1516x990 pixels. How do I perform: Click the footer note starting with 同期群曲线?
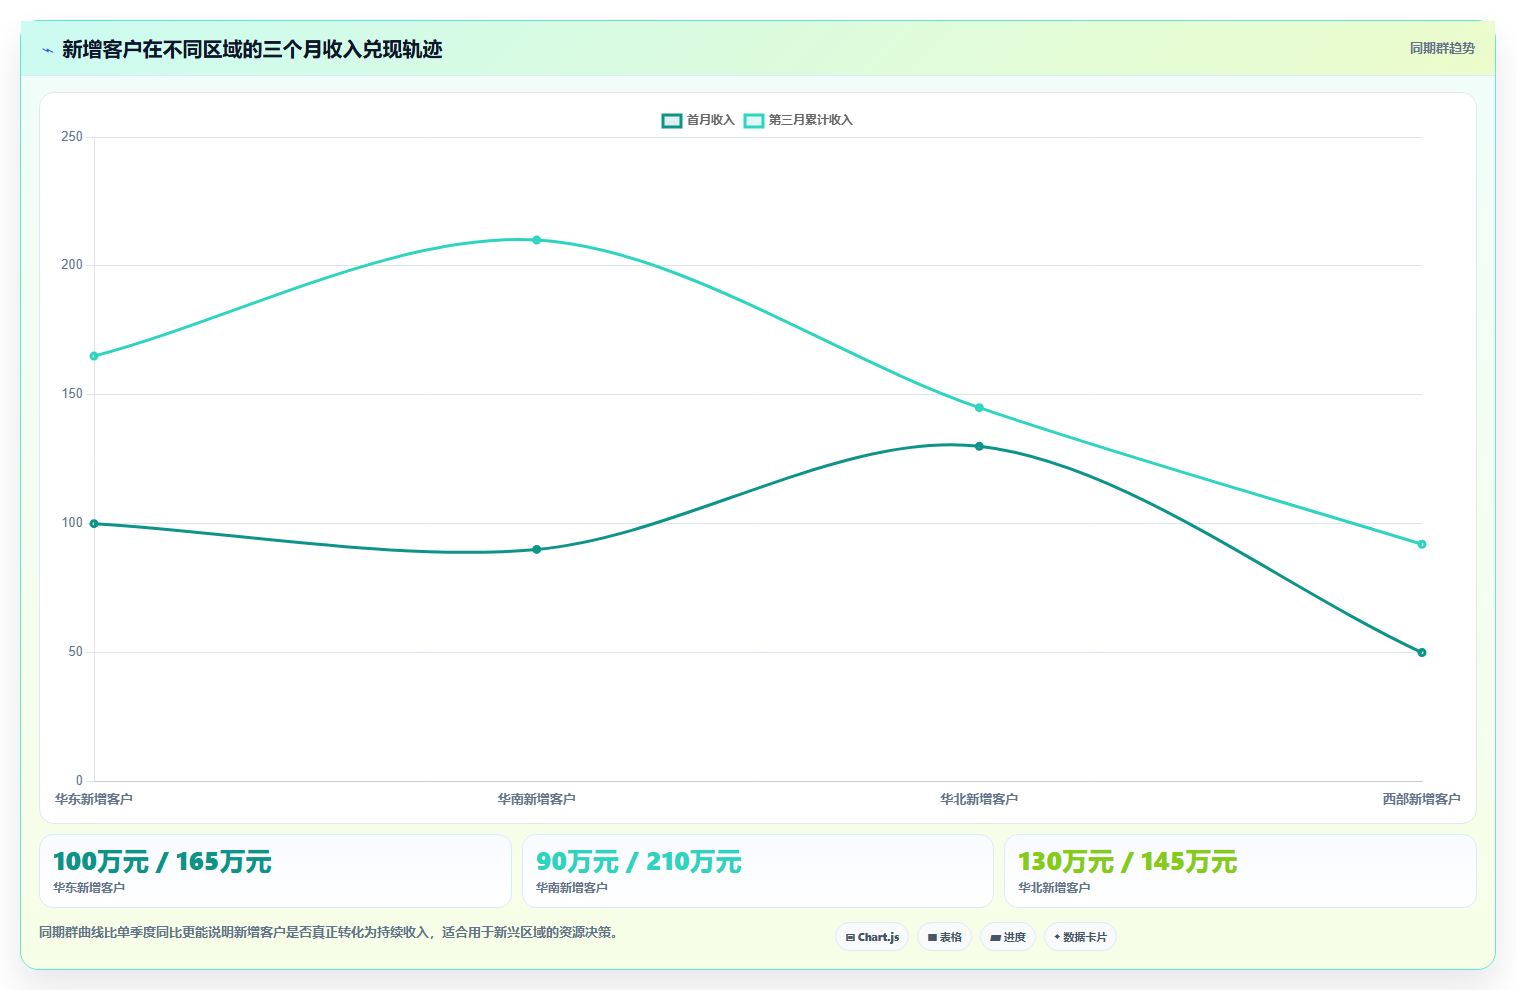(331, 932)
